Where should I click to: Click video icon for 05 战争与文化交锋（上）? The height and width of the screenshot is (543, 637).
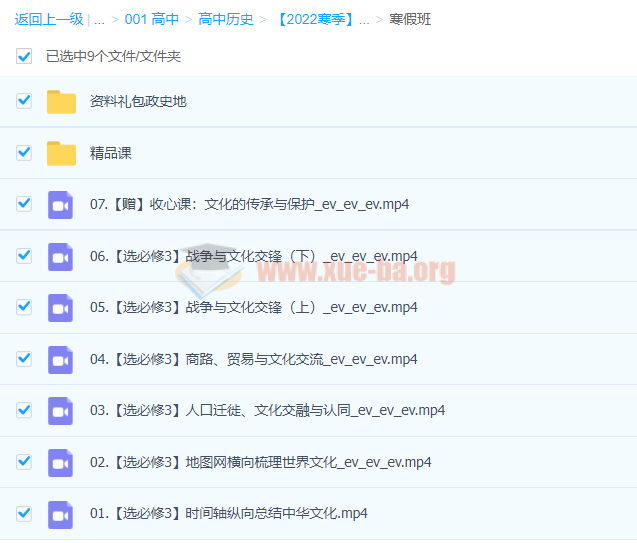click(x=61, y=308)
